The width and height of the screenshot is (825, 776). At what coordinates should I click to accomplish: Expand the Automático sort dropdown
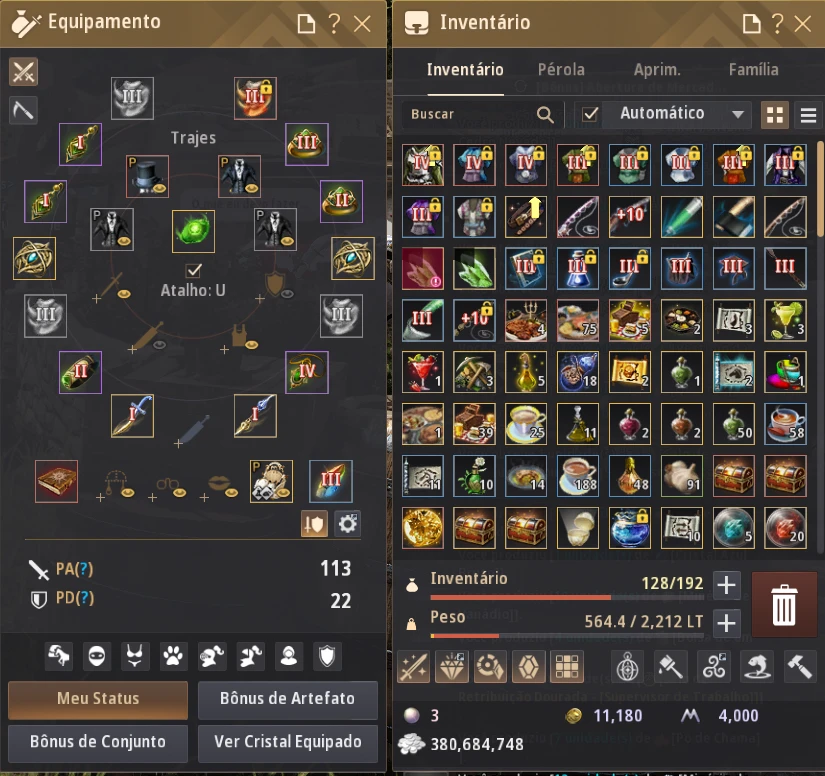point(738,114)
